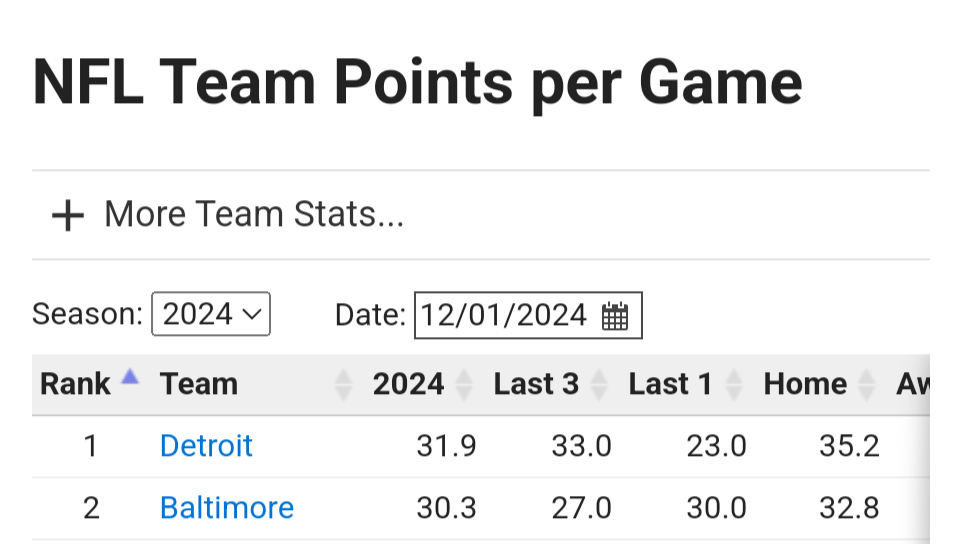Open the Baltimore team link
Screen dimensions: 960x544
click(227, 508)
